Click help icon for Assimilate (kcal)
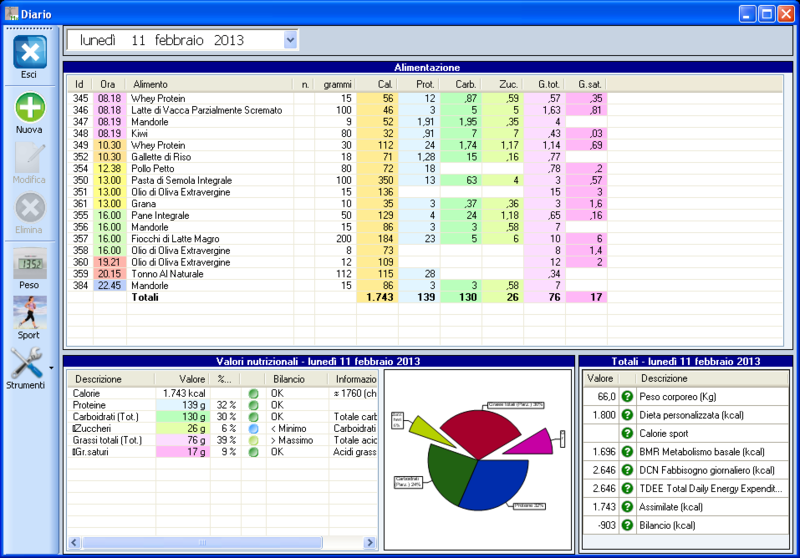This screenshot has width=800, height=558. (627, 506)
